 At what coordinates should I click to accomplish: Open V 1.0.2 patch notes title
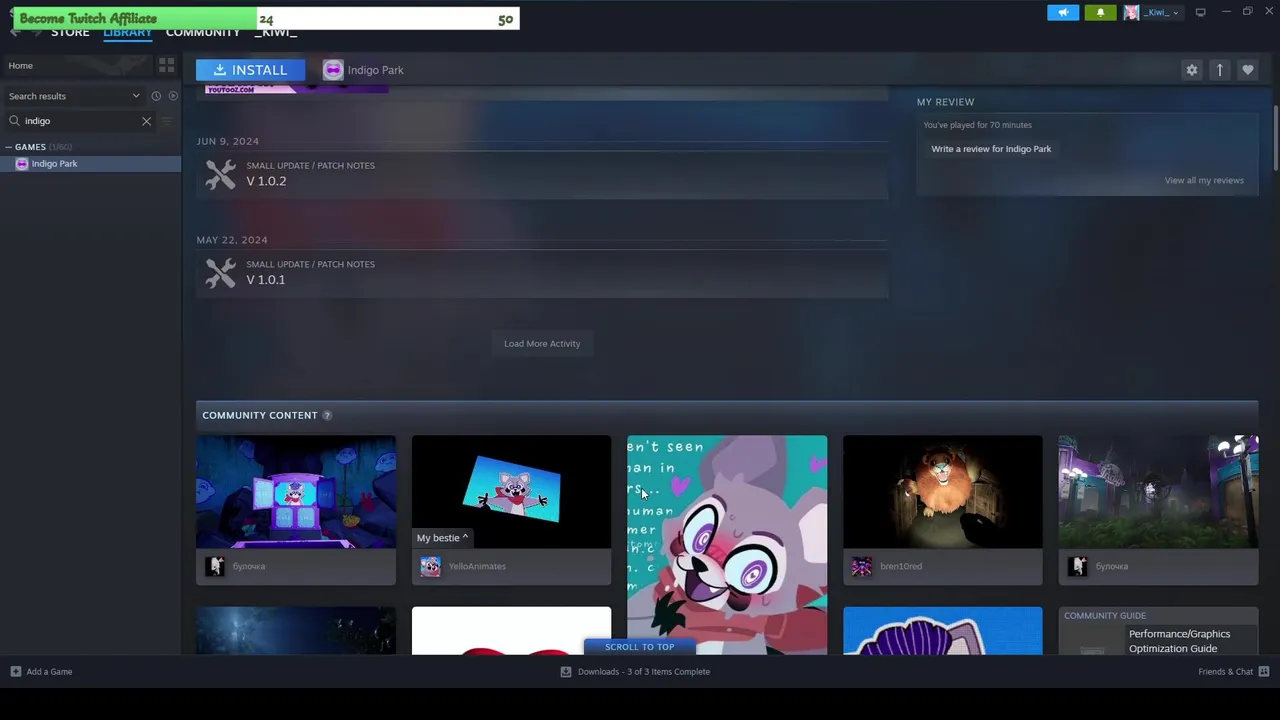(266, 181)
